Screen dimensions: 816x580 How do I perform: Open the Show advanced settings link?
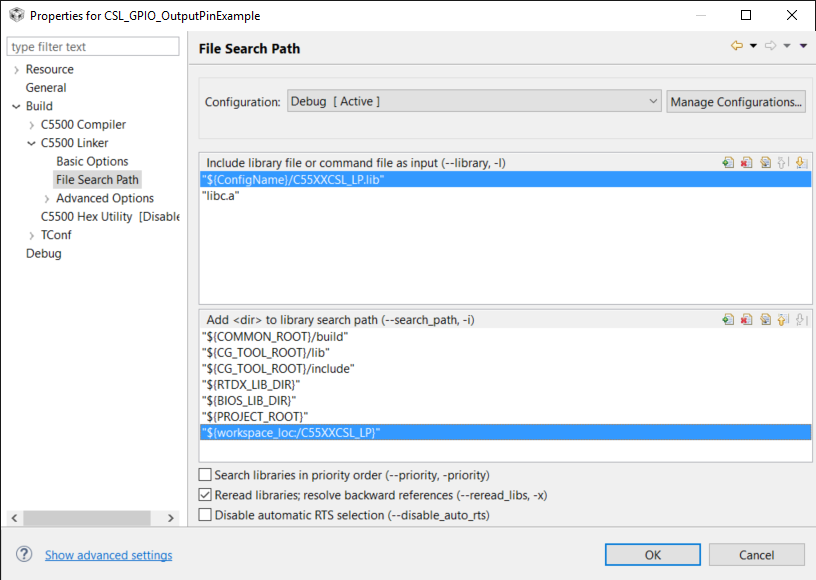pyautogui.click(x=108, y=555)
